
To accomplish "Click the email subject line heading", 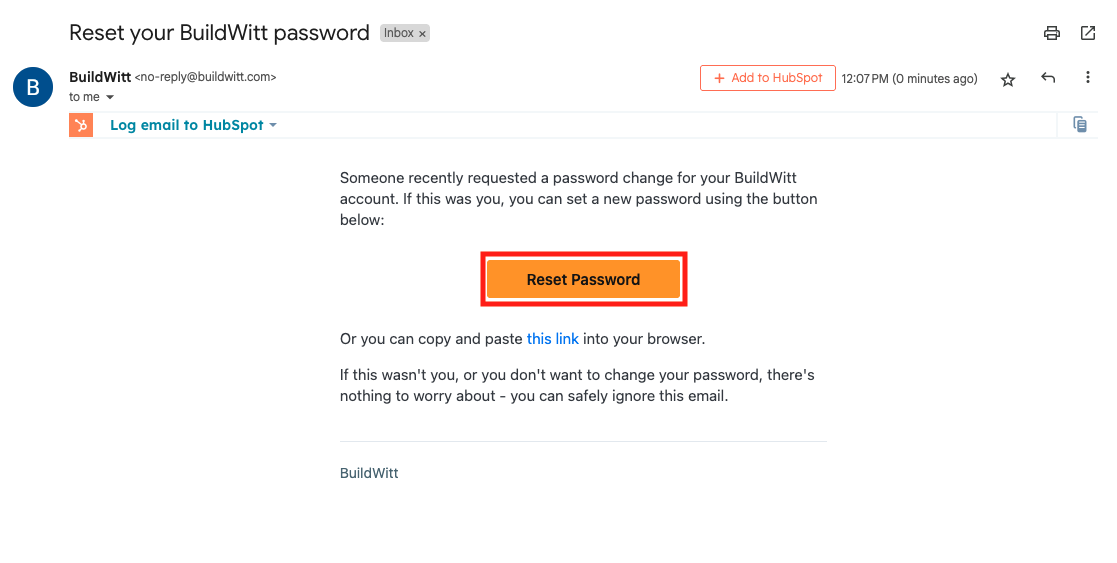I will [219, 33].
